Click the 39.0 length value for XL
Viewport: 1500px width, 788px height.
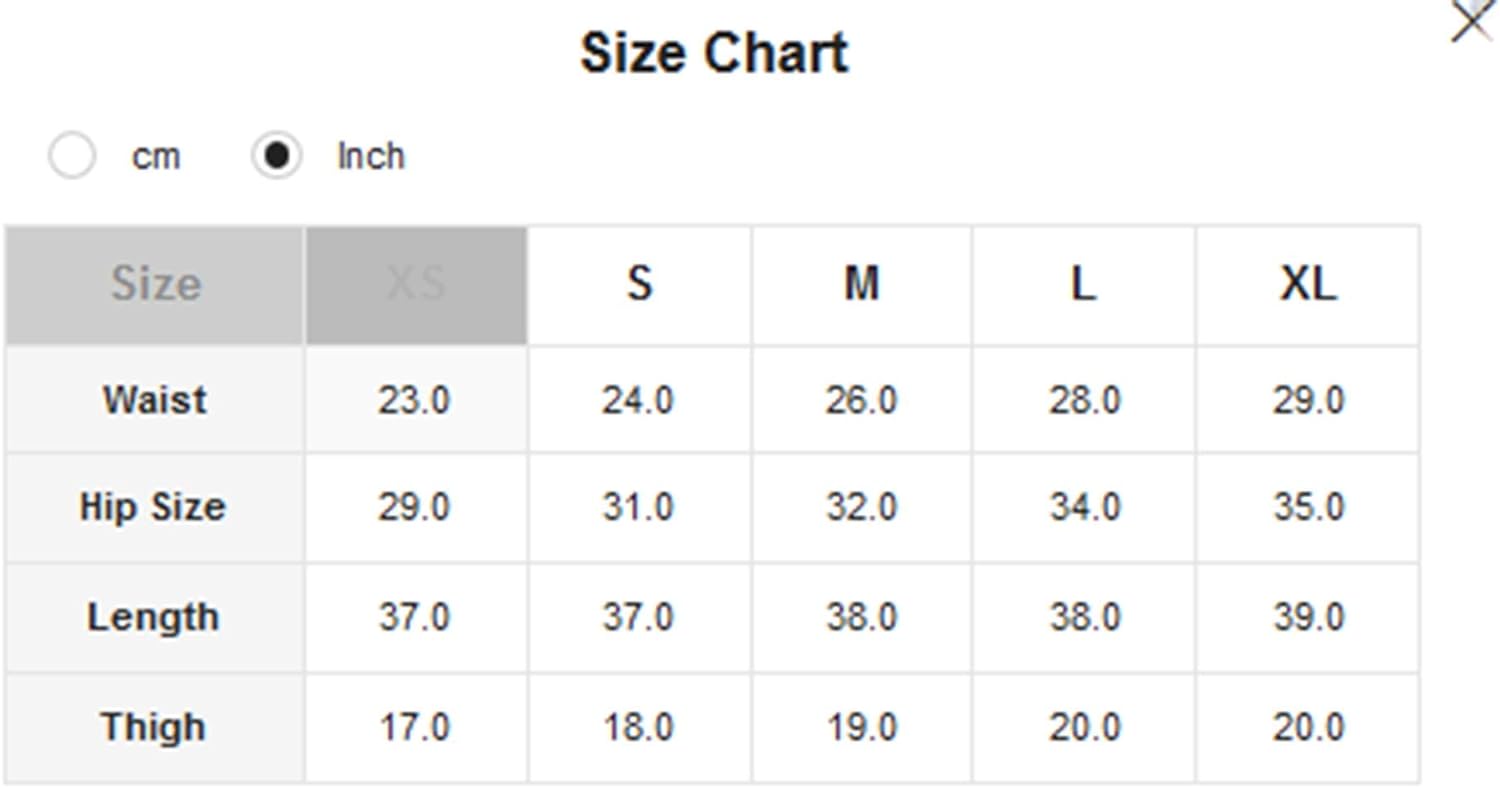(x=1307, y=617)
